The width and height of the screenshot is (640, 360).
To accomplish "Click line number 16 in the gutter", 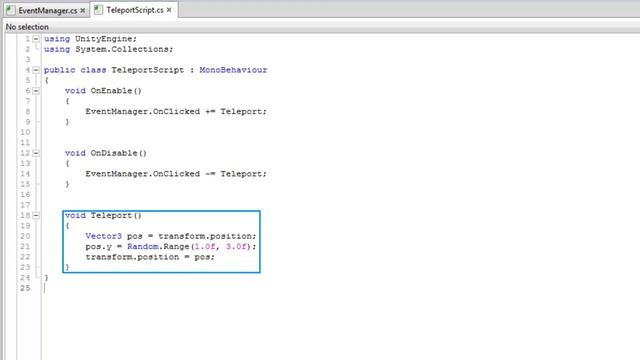I will 25,195.
